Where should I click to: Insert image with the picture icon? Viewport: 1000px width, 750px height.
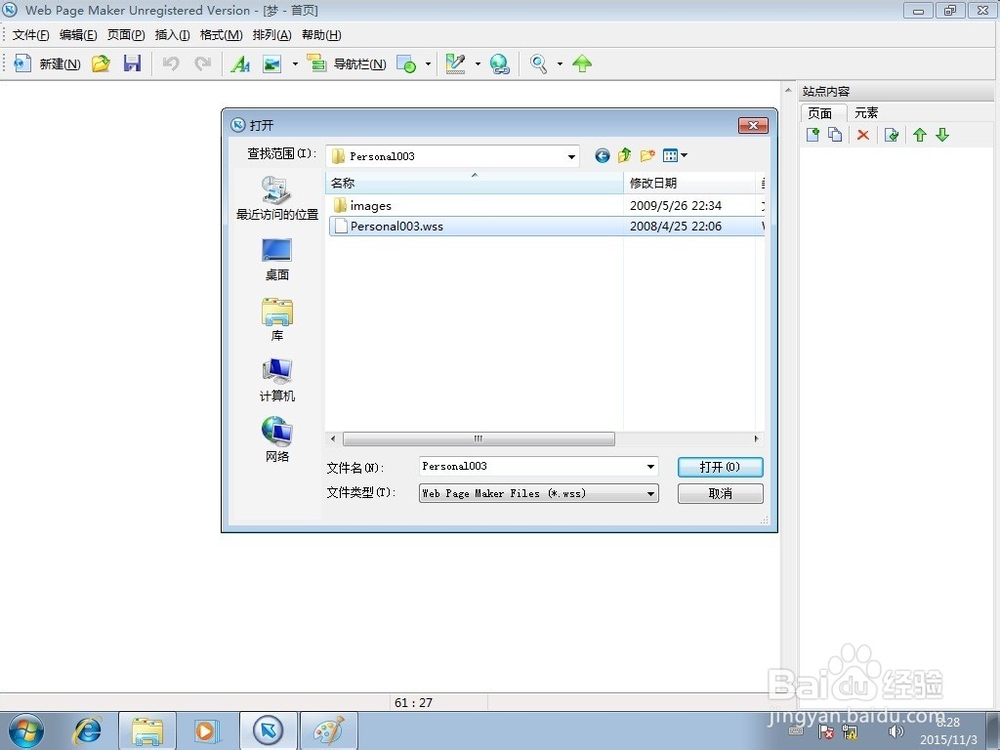point(272,63)
